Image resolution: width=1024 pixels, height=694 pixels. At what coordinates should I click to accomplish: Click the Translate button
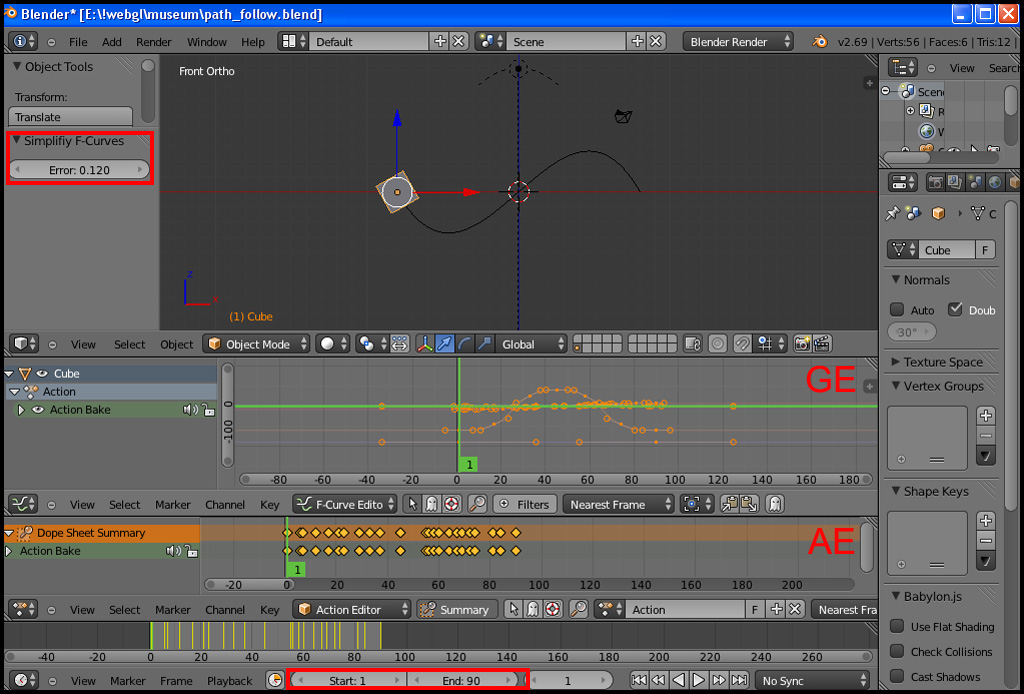point(71,117)
